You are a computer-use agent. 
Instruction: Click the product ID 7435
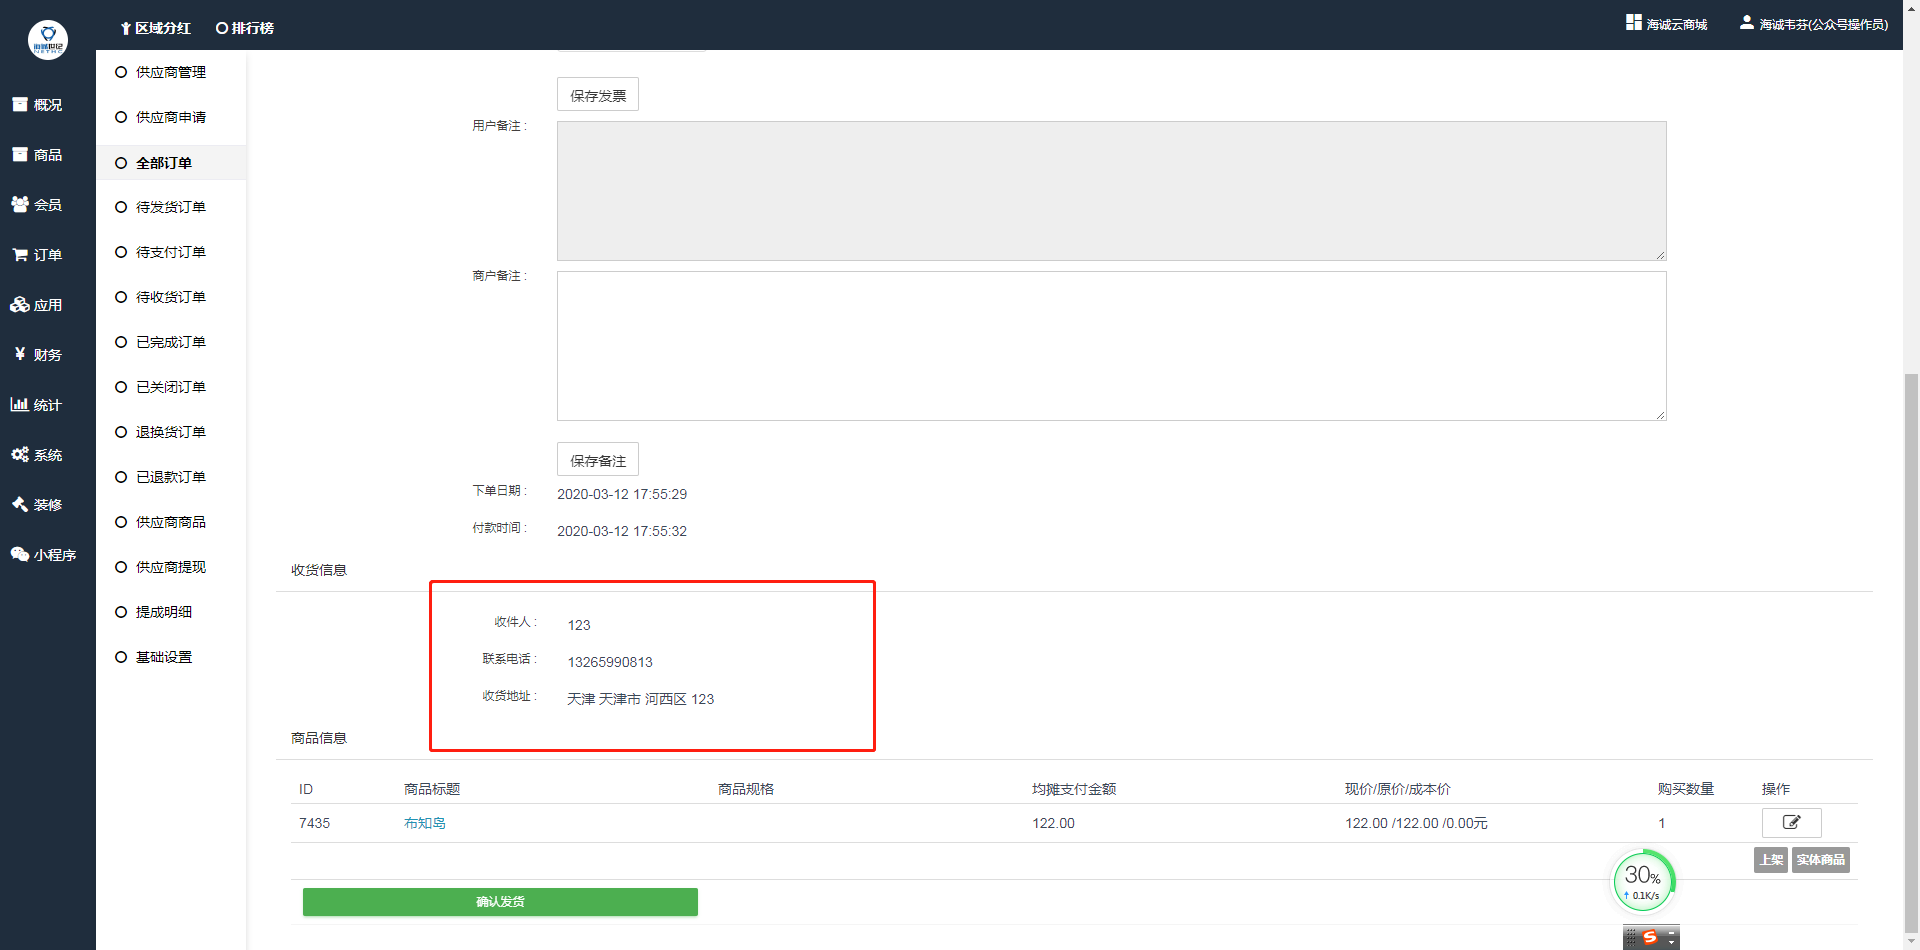(314, 823)
